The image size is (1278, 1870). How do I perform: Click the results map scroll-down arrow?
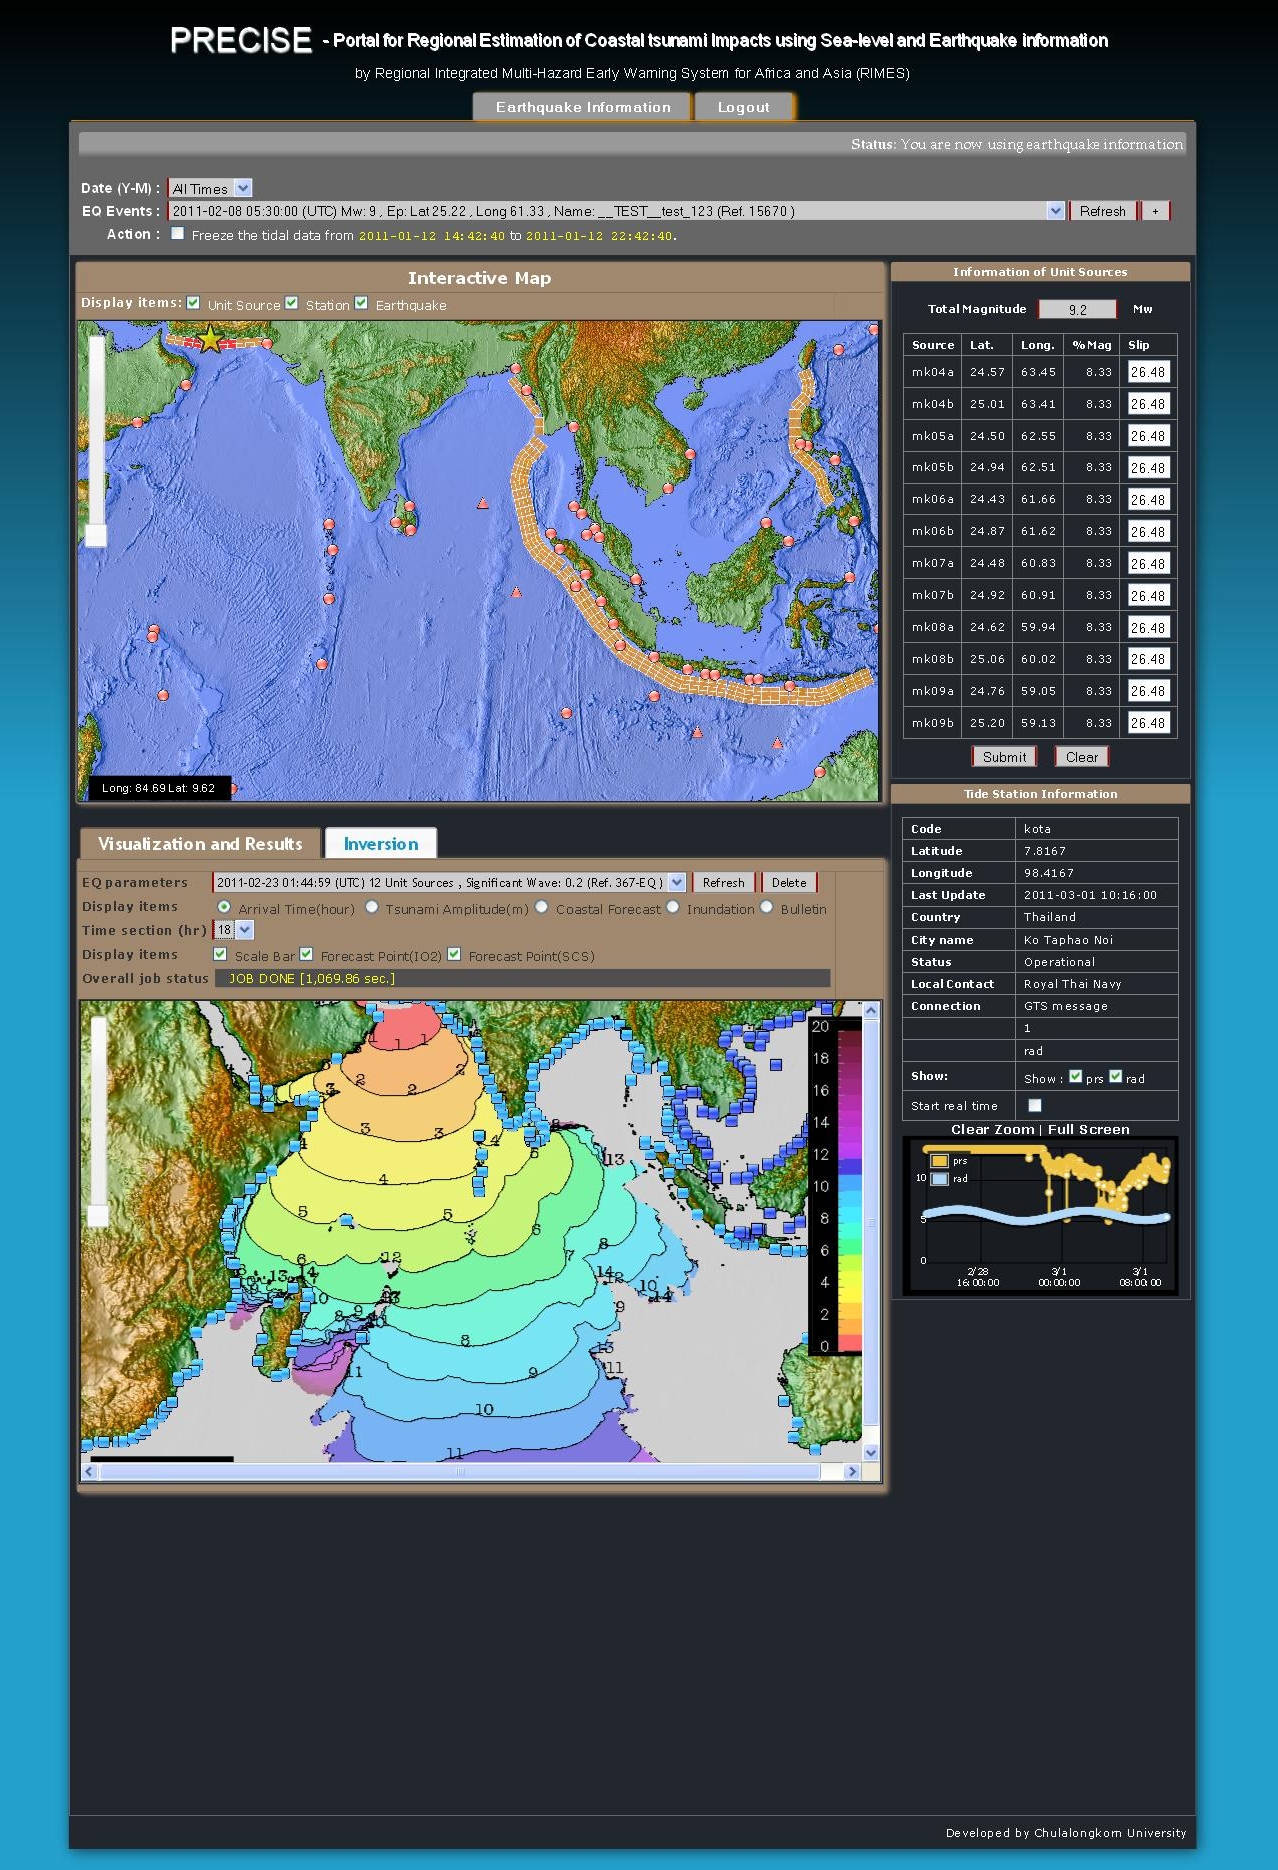pyautogui.click(x=871, y=1452)
